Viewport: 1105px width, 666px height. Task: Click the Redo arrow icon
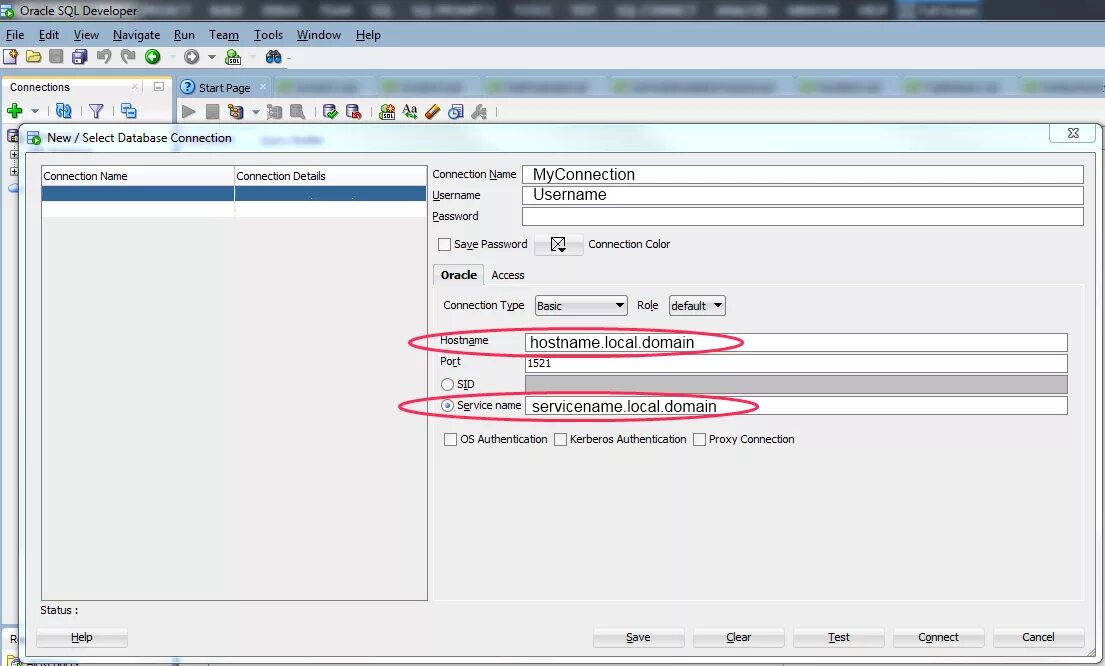(128, 56)
